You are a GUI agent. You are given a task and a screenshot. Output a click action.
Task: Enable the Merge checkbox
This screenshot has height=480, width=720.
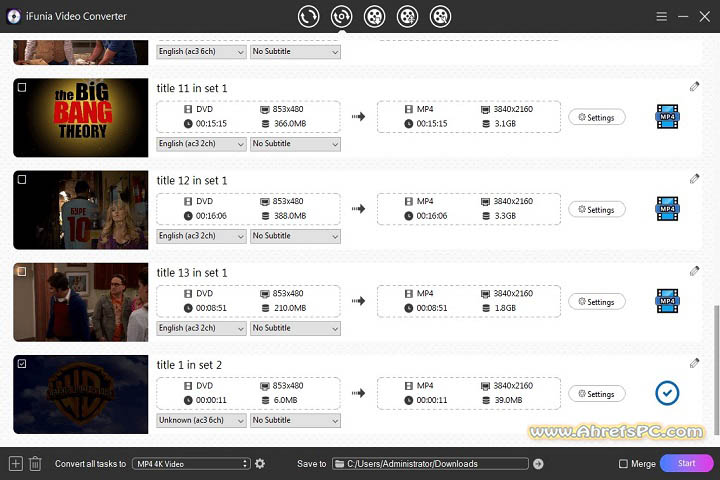tap(624, 464)
